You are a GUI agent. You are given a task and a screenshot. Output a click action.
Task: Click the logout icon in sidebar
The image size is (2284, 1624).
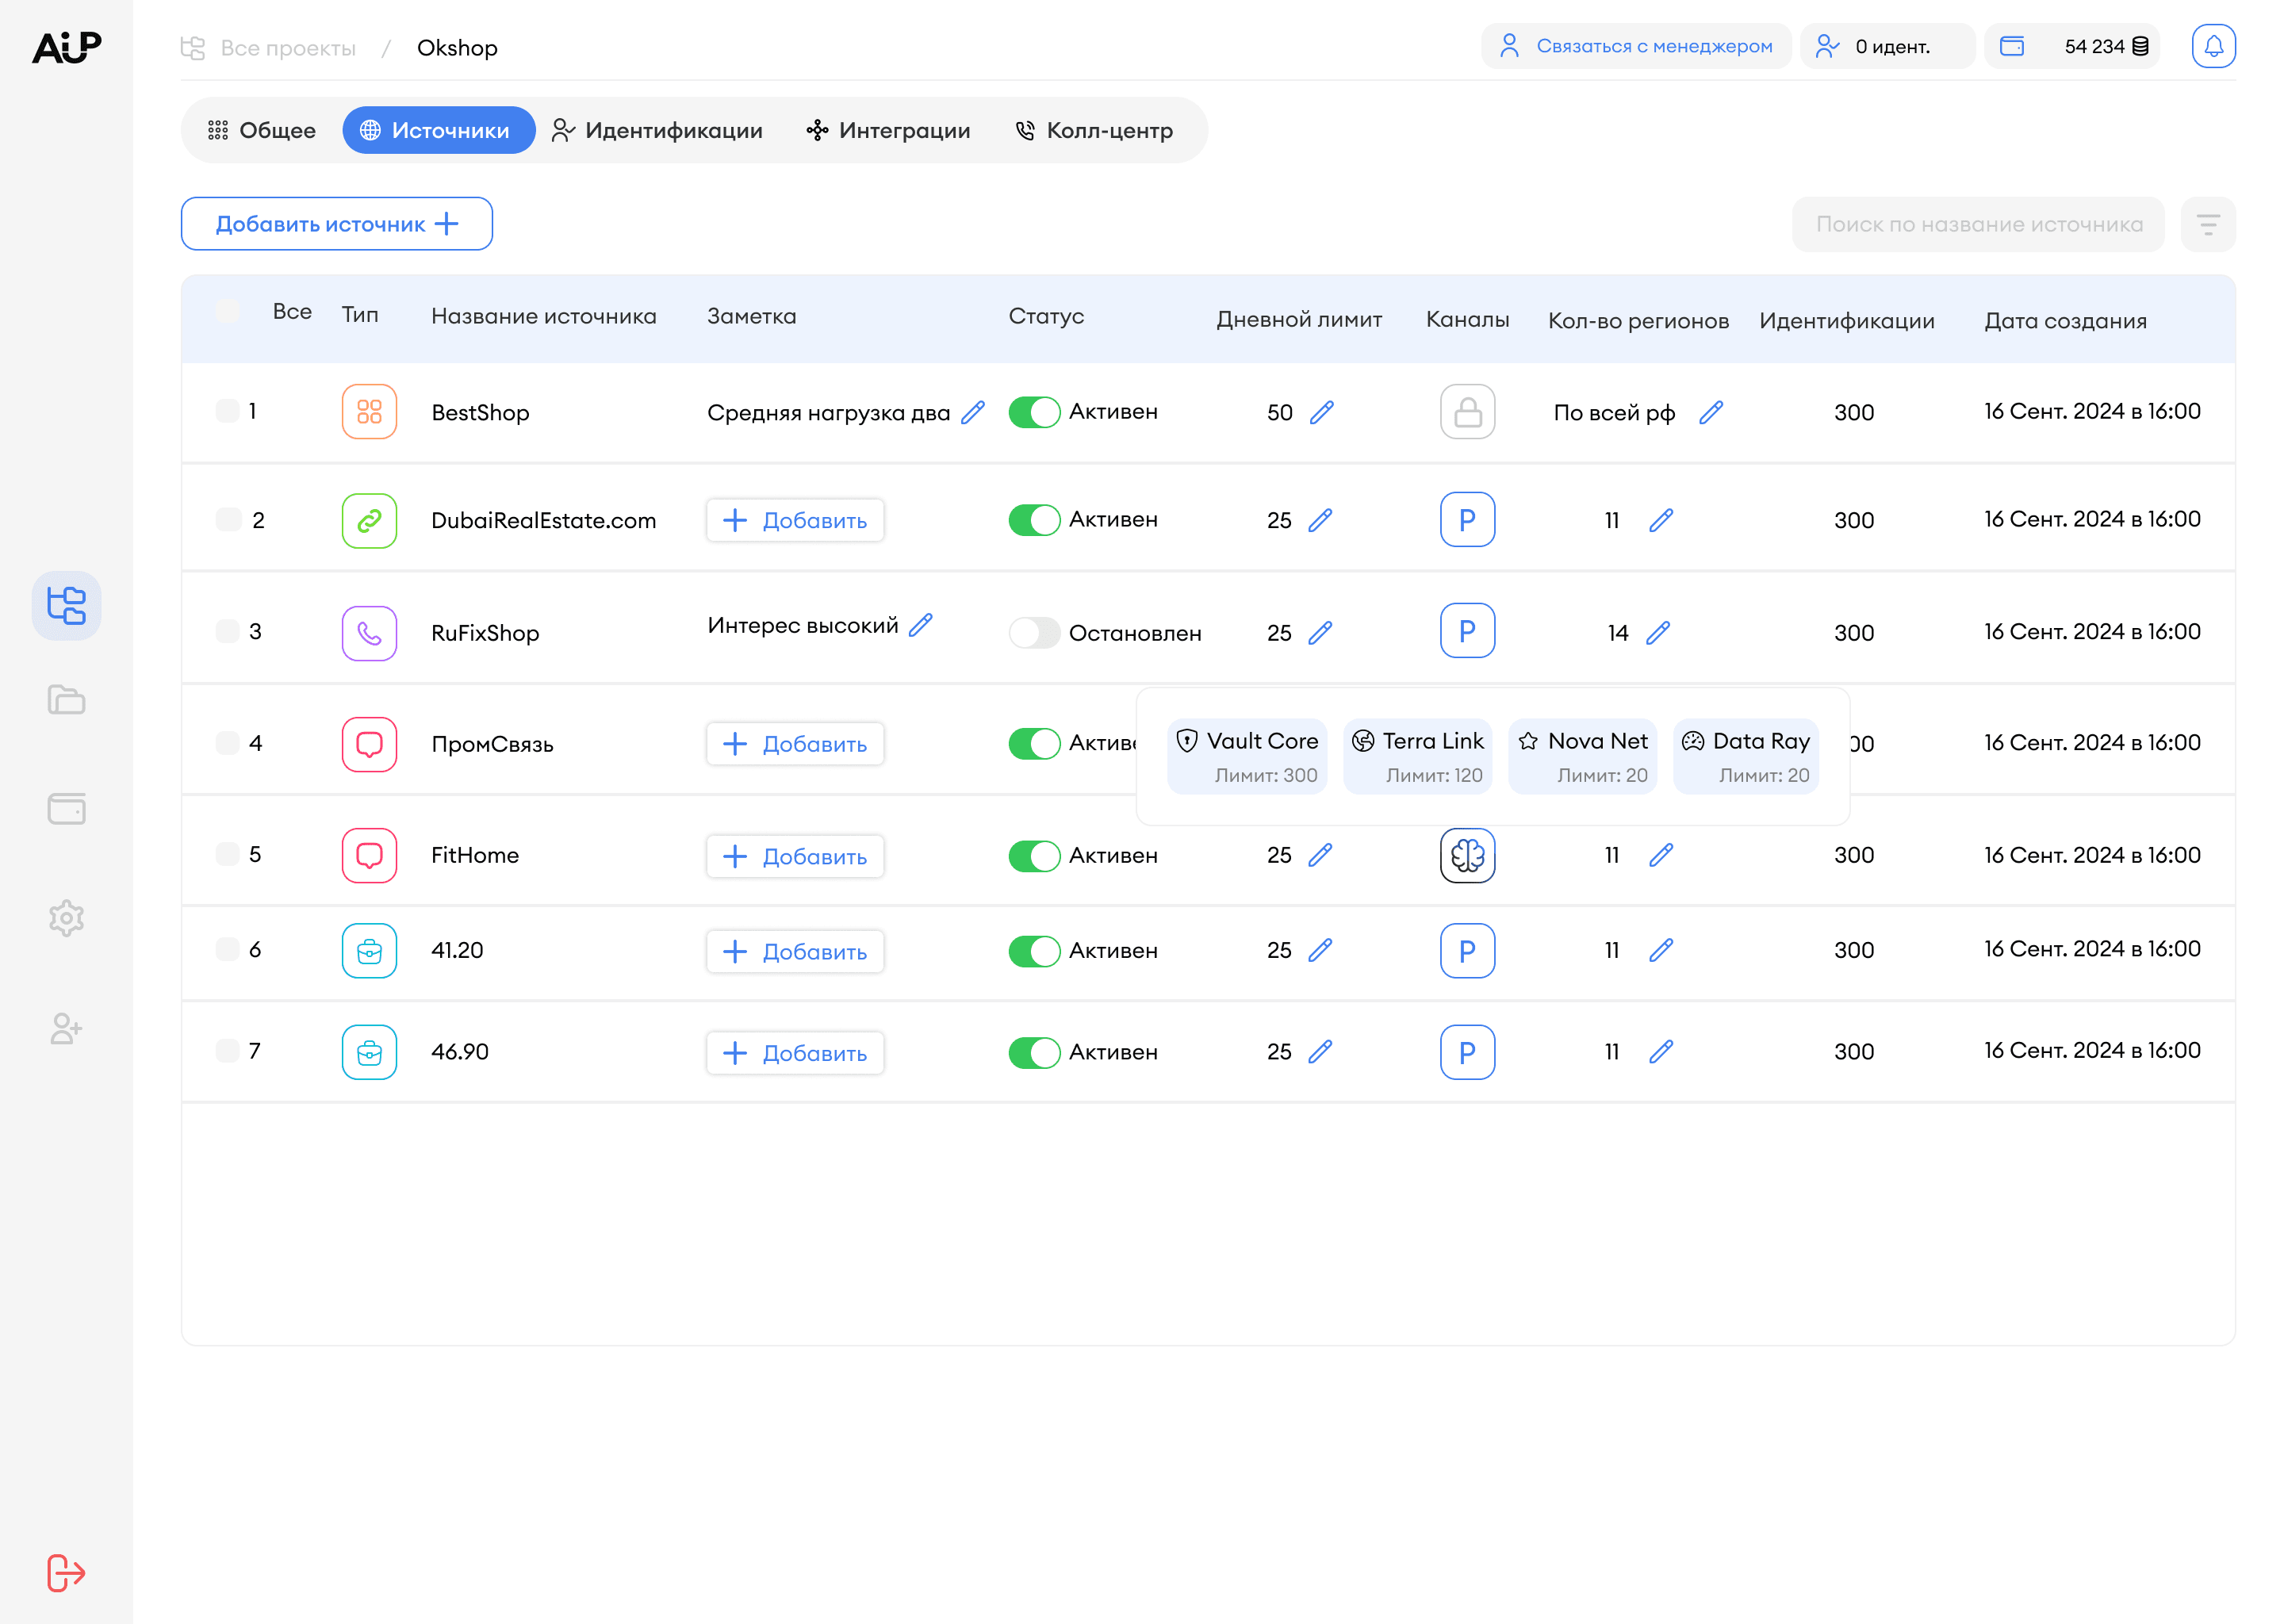tap(66, 1572)
